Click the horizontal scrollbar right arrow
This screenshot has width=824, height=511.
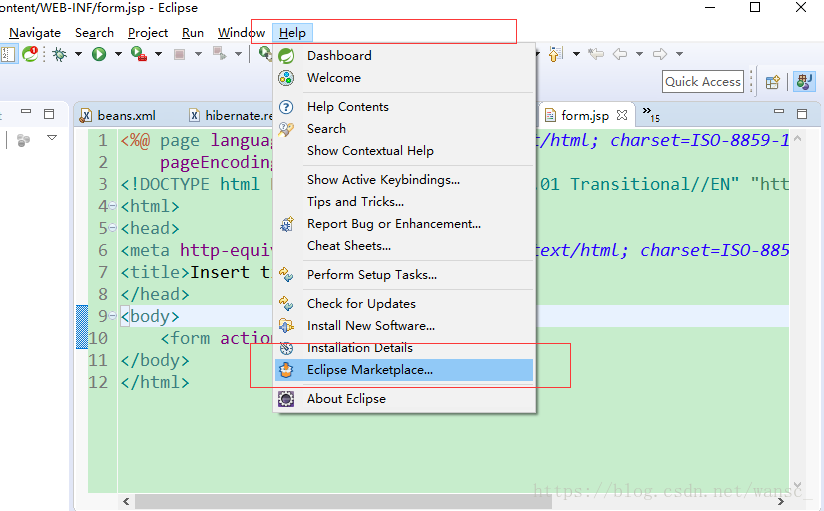pyautogui.click(x=781, y=502)
